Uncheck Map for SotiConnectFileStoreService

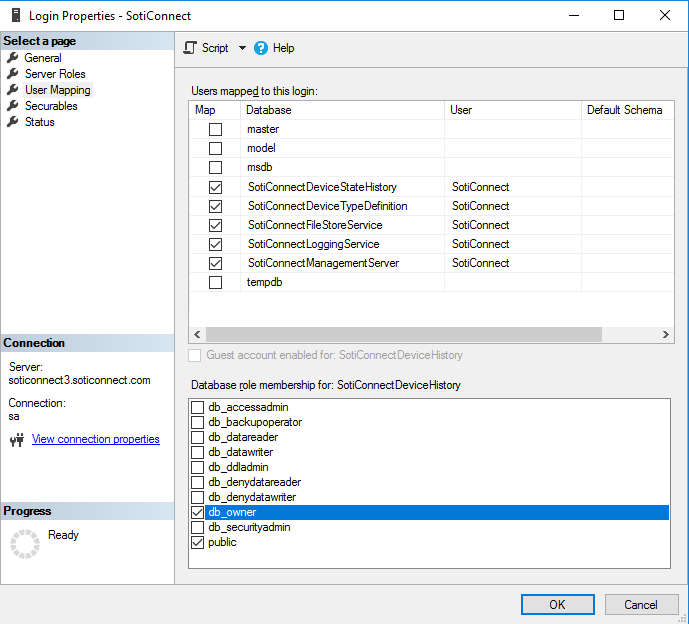pyautogui.click(x=215, y=225)
